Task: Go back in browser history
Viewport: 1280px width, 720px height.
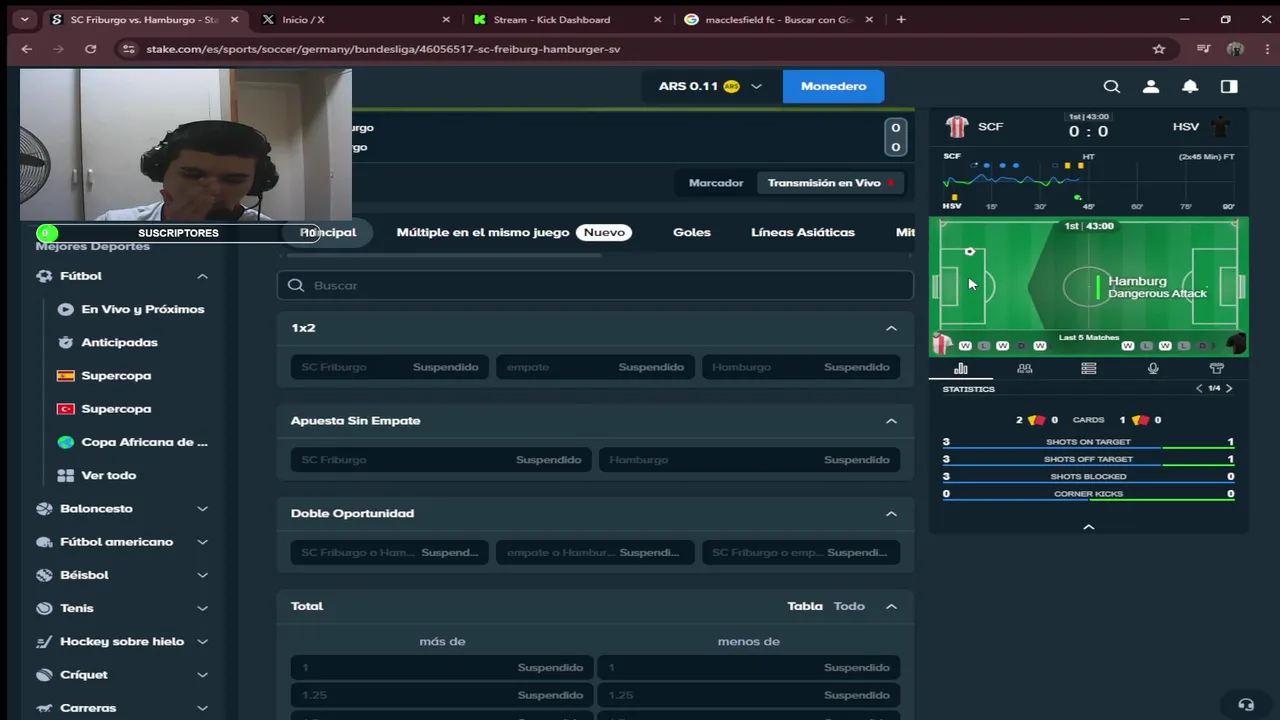Action: click(27, 49)
